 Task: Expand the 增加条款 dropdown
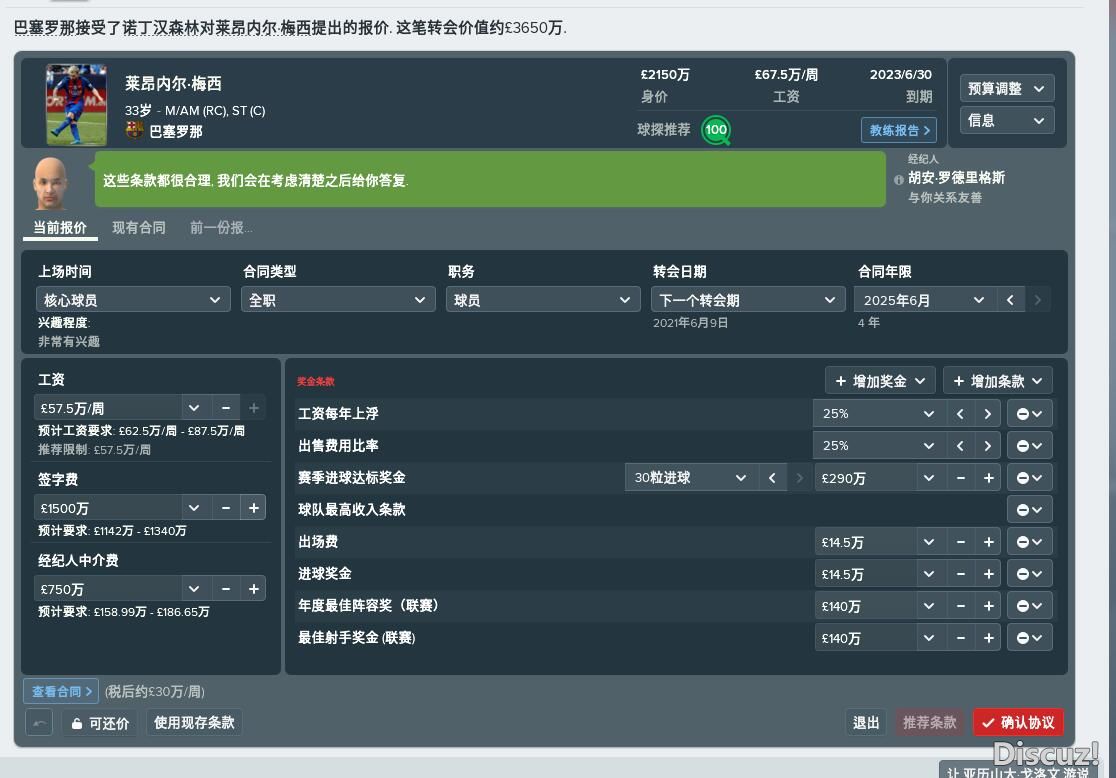[998, 381]
